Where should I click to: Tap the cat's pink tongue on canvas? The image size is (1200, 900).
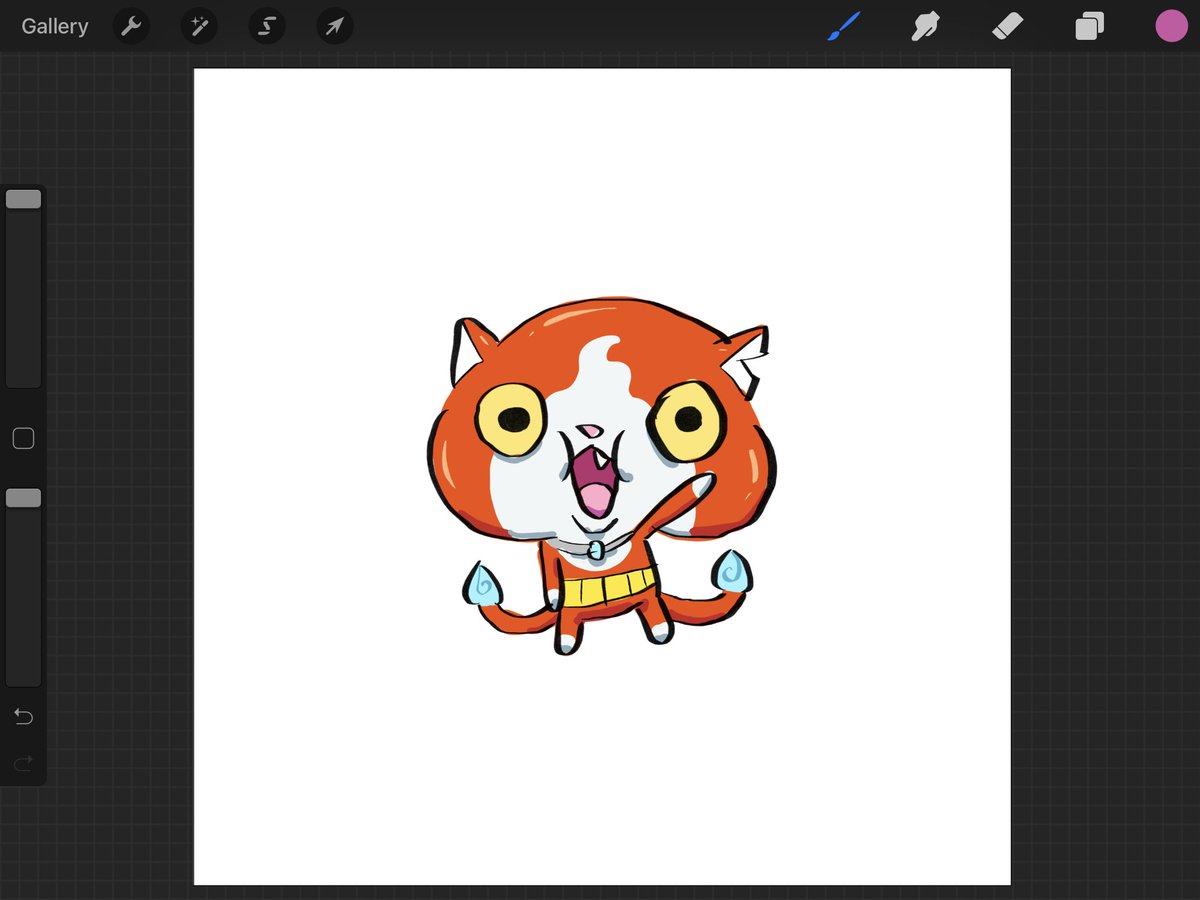click(596, 498)
